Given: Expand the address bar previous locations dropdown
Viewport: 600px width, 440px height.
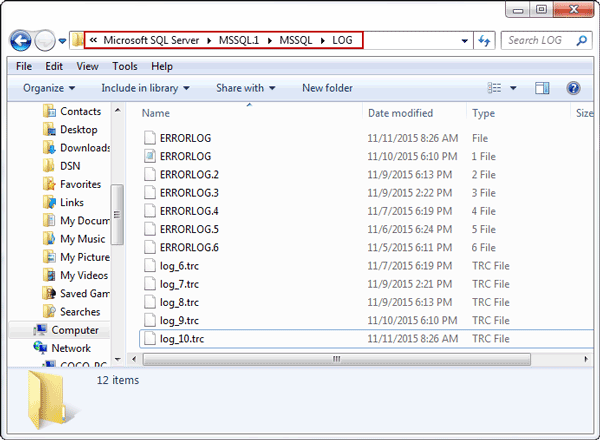Looking at the screenshot, I should (x=465, y=41).
